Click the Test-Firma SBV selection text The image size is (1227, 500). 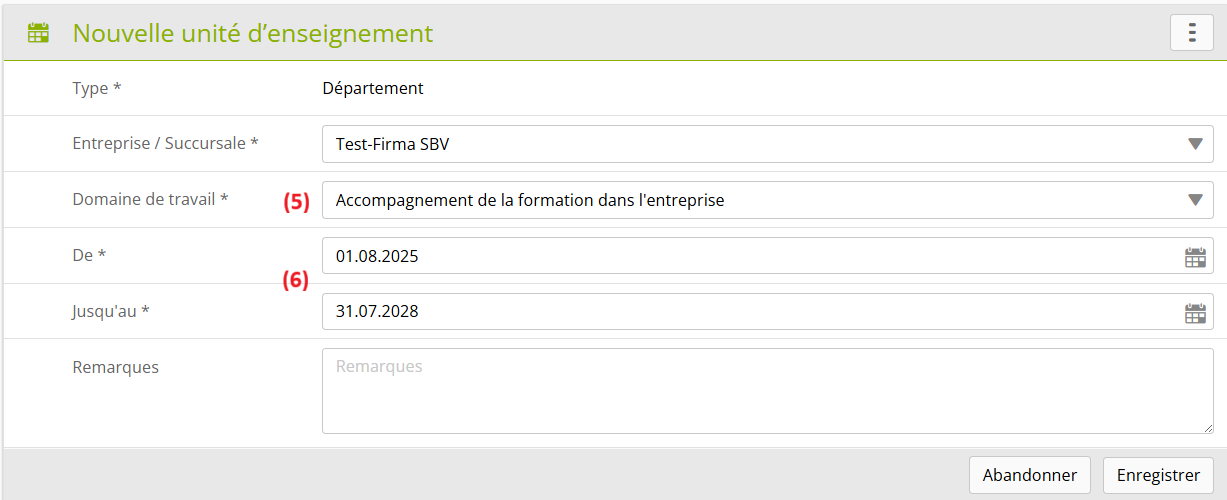(x=393, y=144)
